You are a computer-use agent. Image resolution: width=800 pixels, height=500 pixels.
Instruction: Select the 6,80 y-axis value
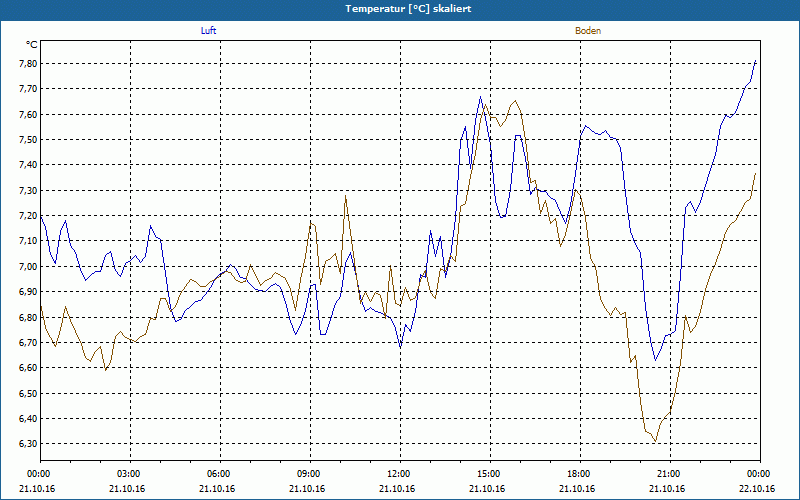point(28,317)
